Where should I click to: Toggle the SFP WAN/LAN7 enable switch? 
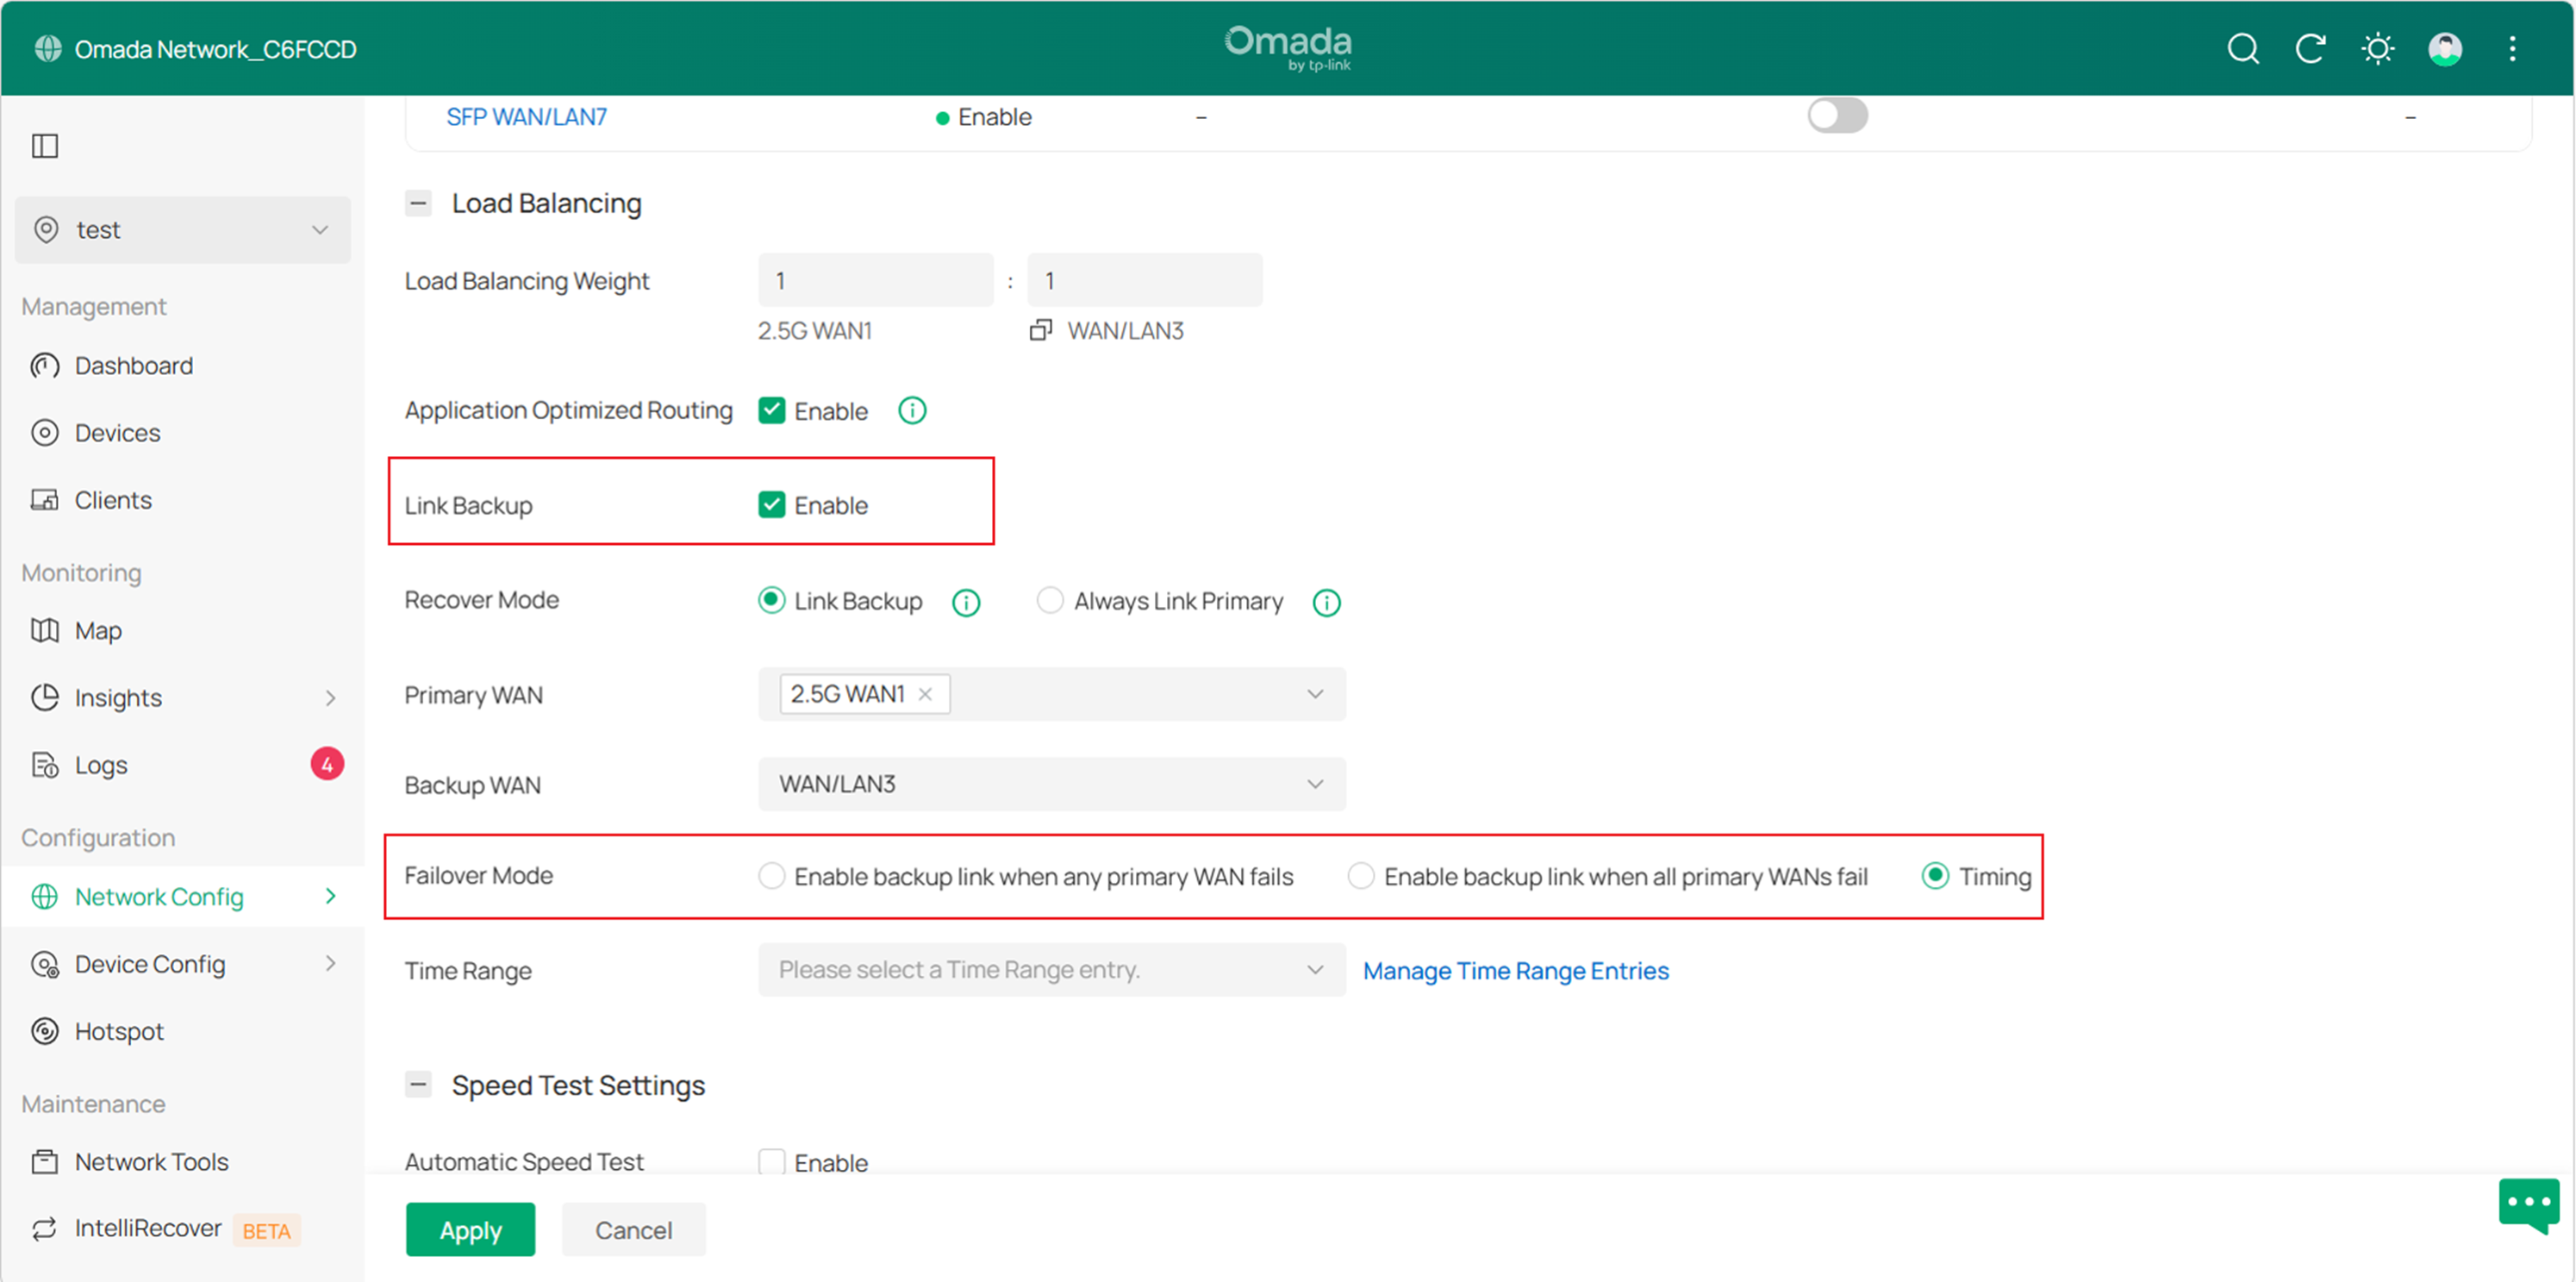tap(1837, 115)
